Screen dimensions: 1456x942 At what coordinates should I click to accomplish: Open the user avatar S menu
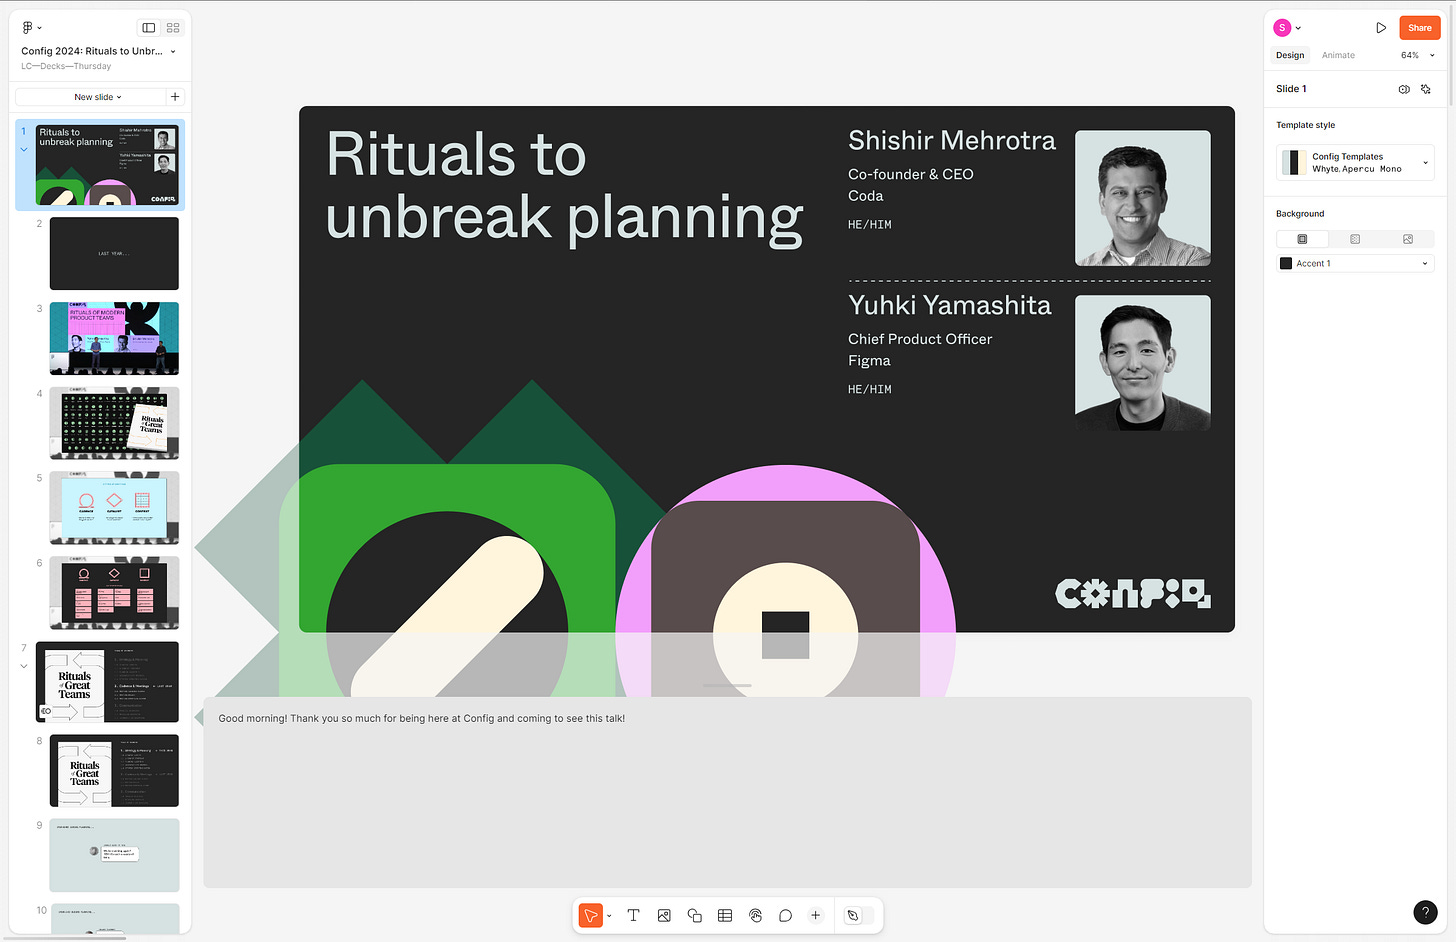pos(1282,28)
